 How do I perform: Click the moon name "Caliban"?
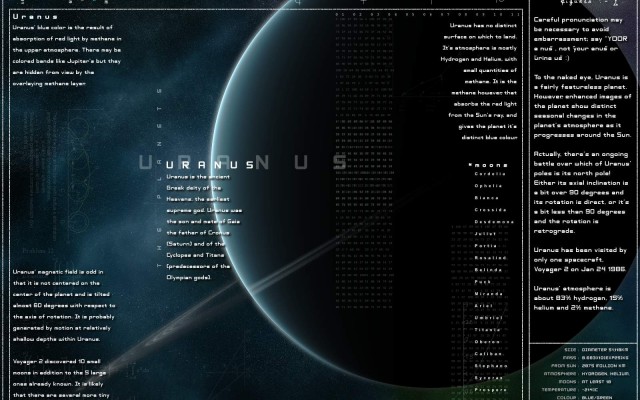click(489, 354)
